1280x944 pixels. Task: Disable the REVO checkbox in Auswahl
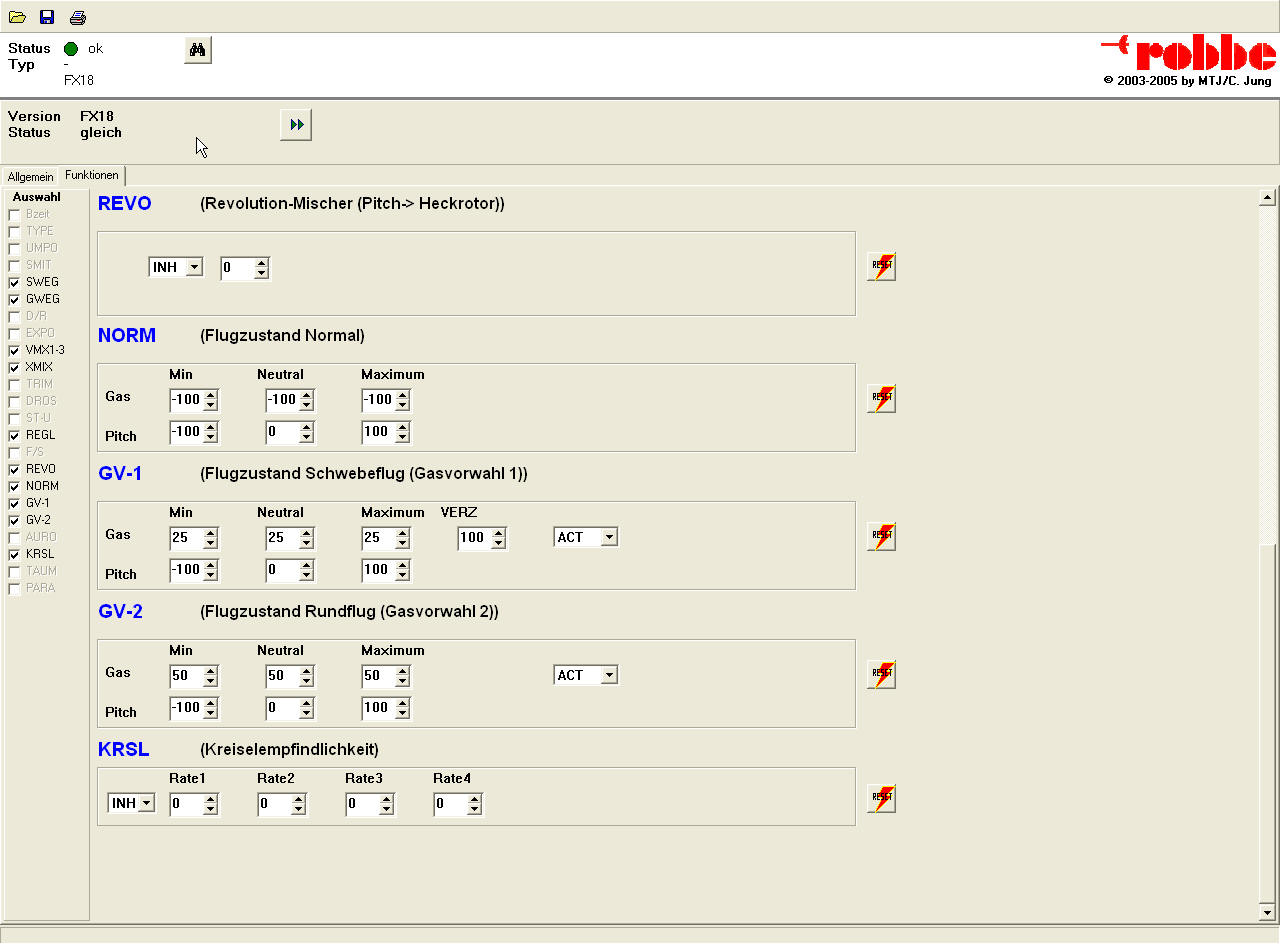click(13, 469)
